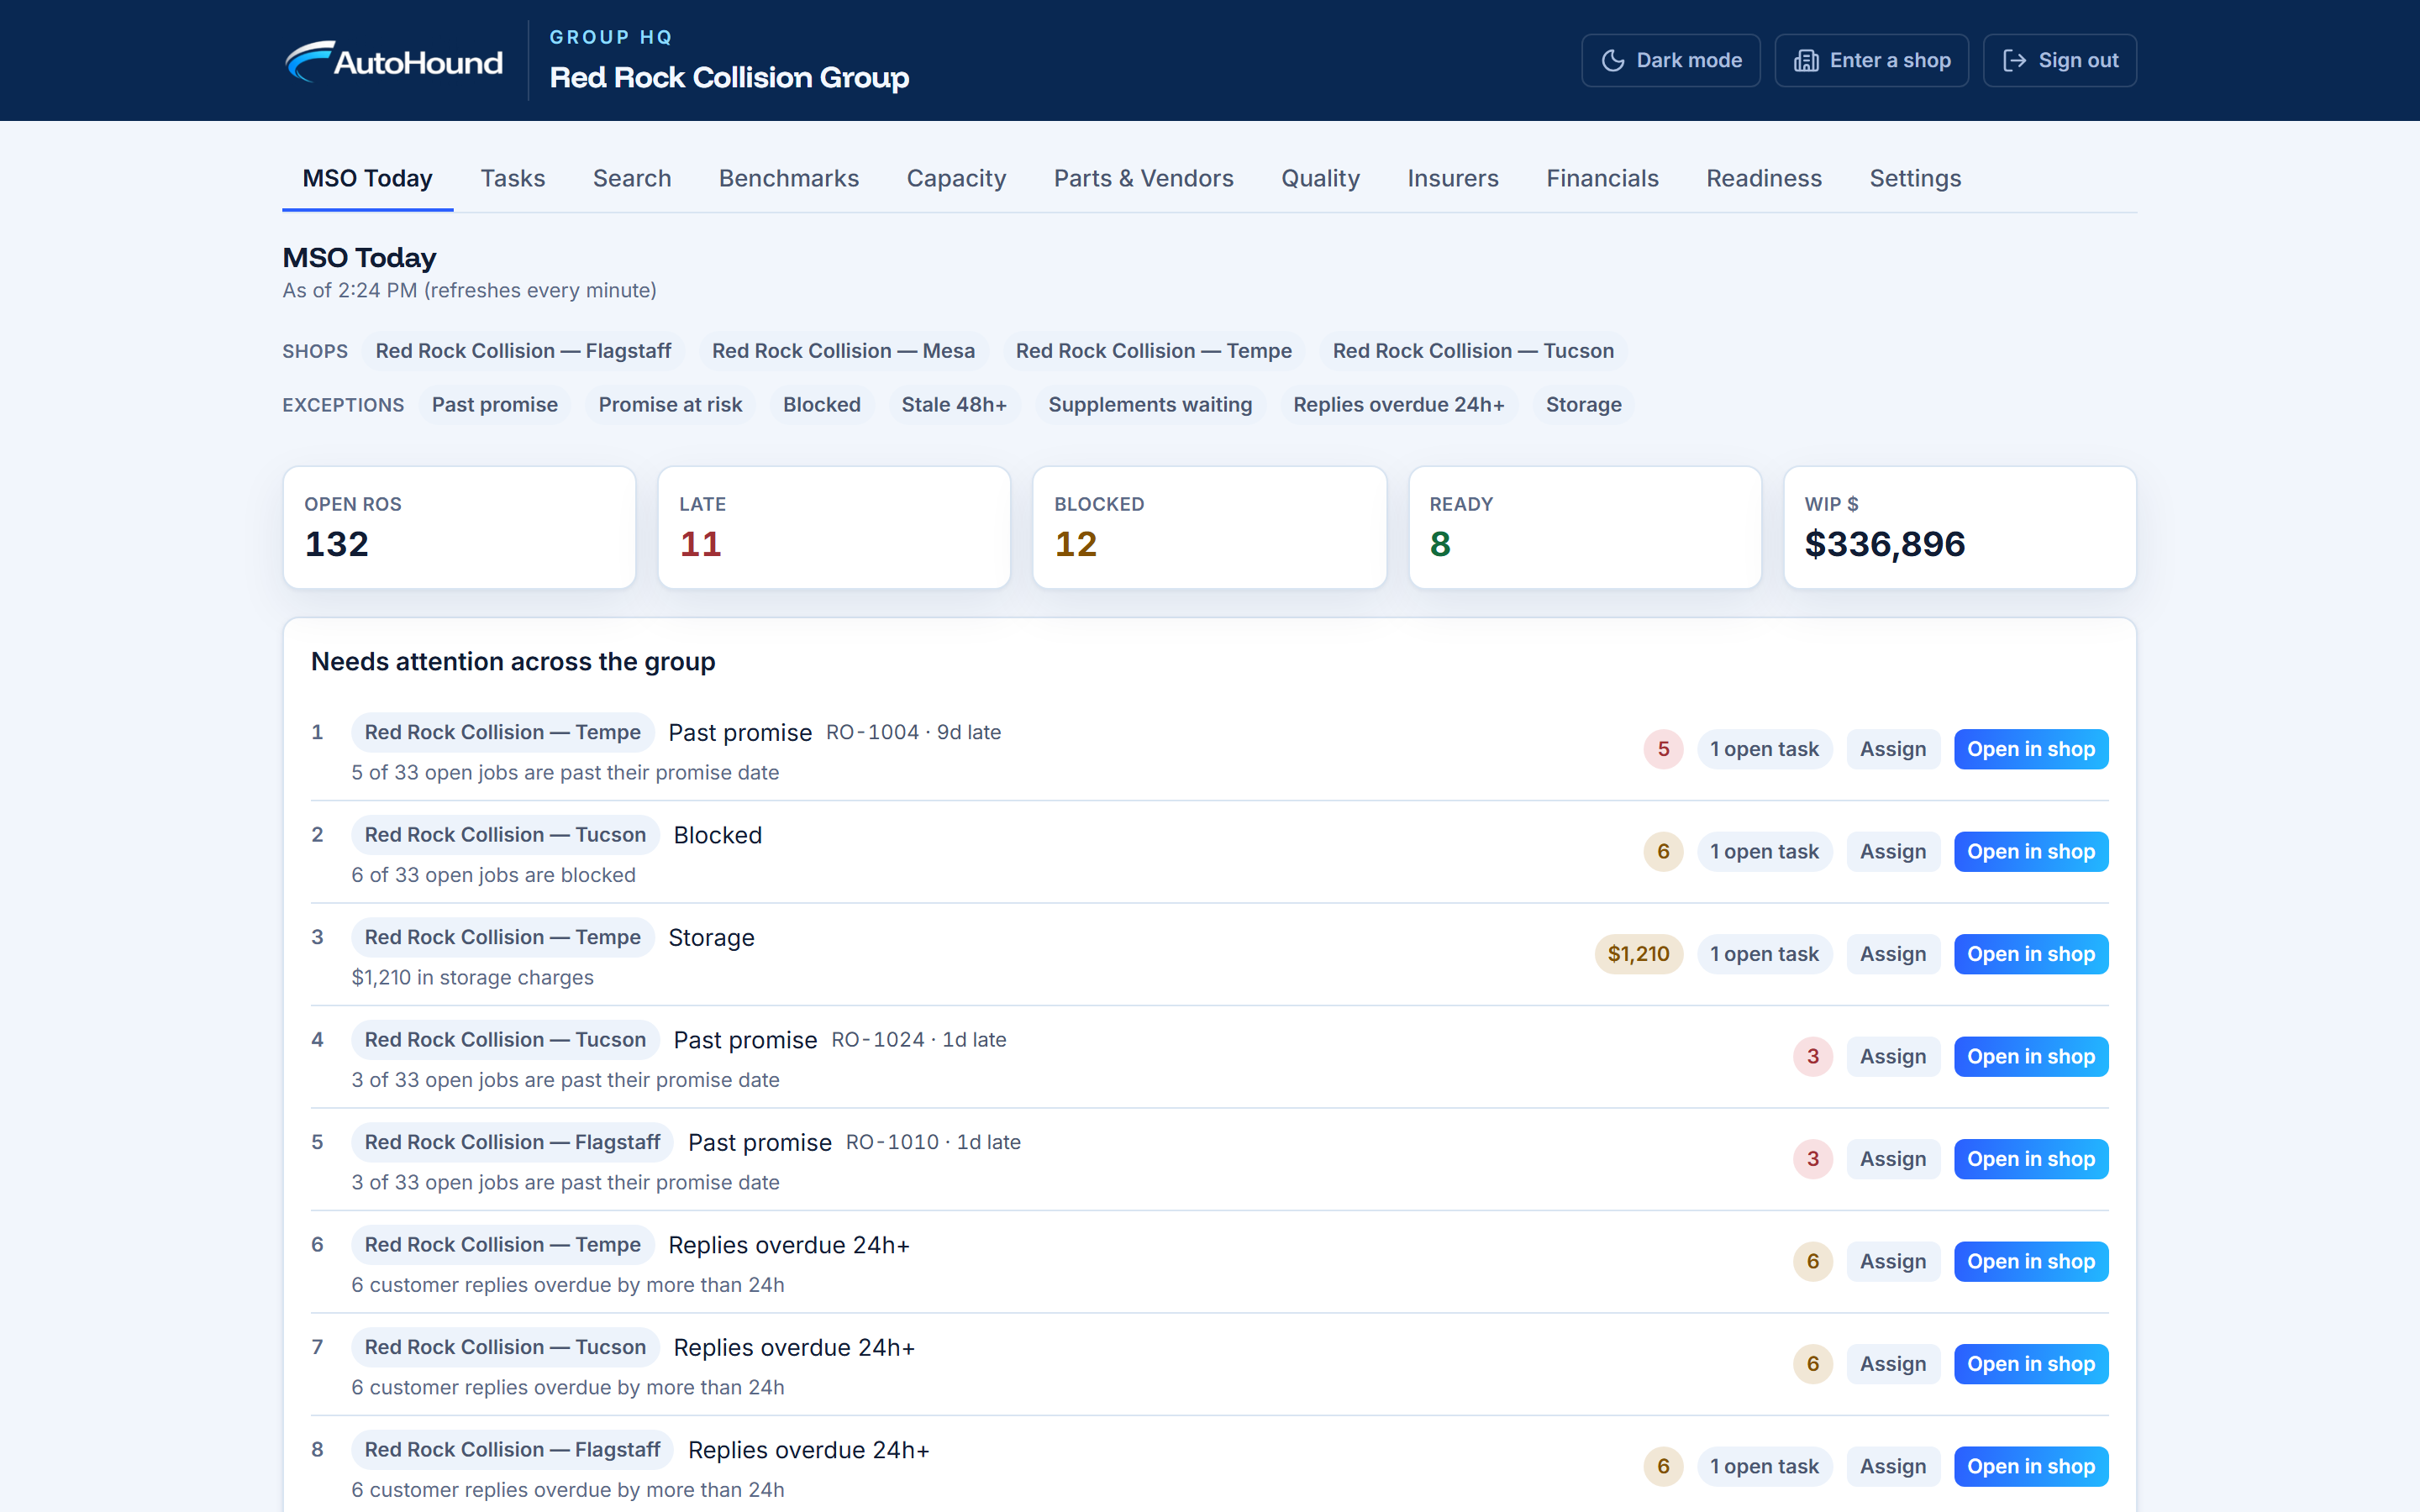Open the Benchmarks tab
This screenshot has width=2420, height=1512.
point(788,178)
